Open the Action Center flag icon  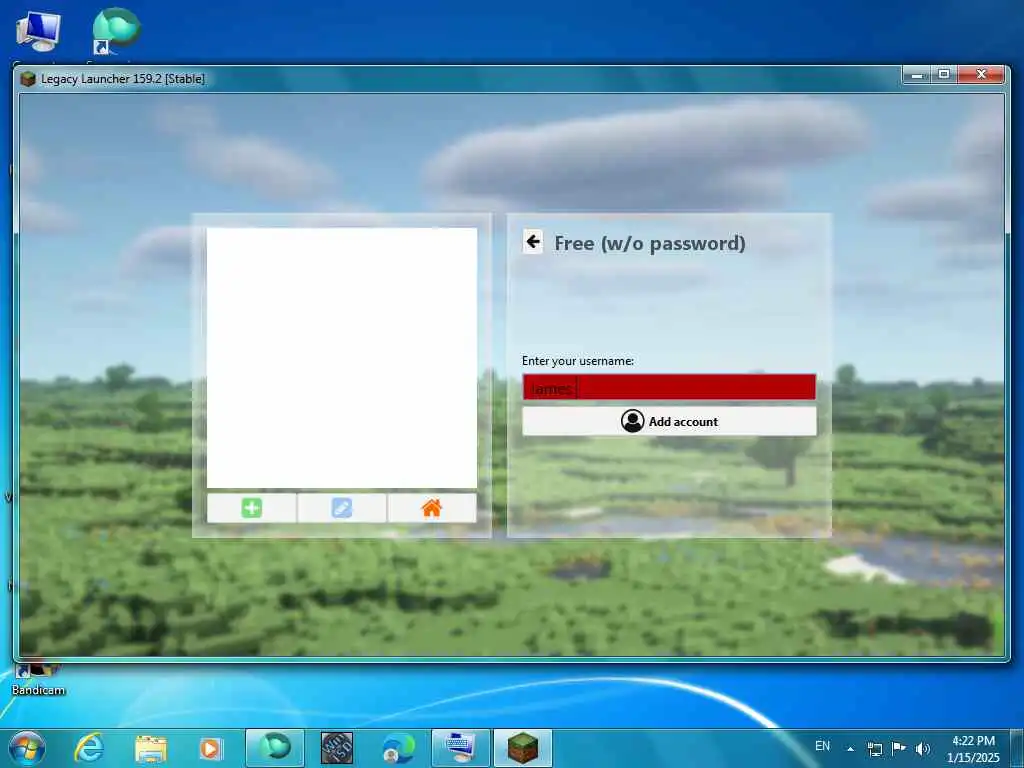(899, 748)
